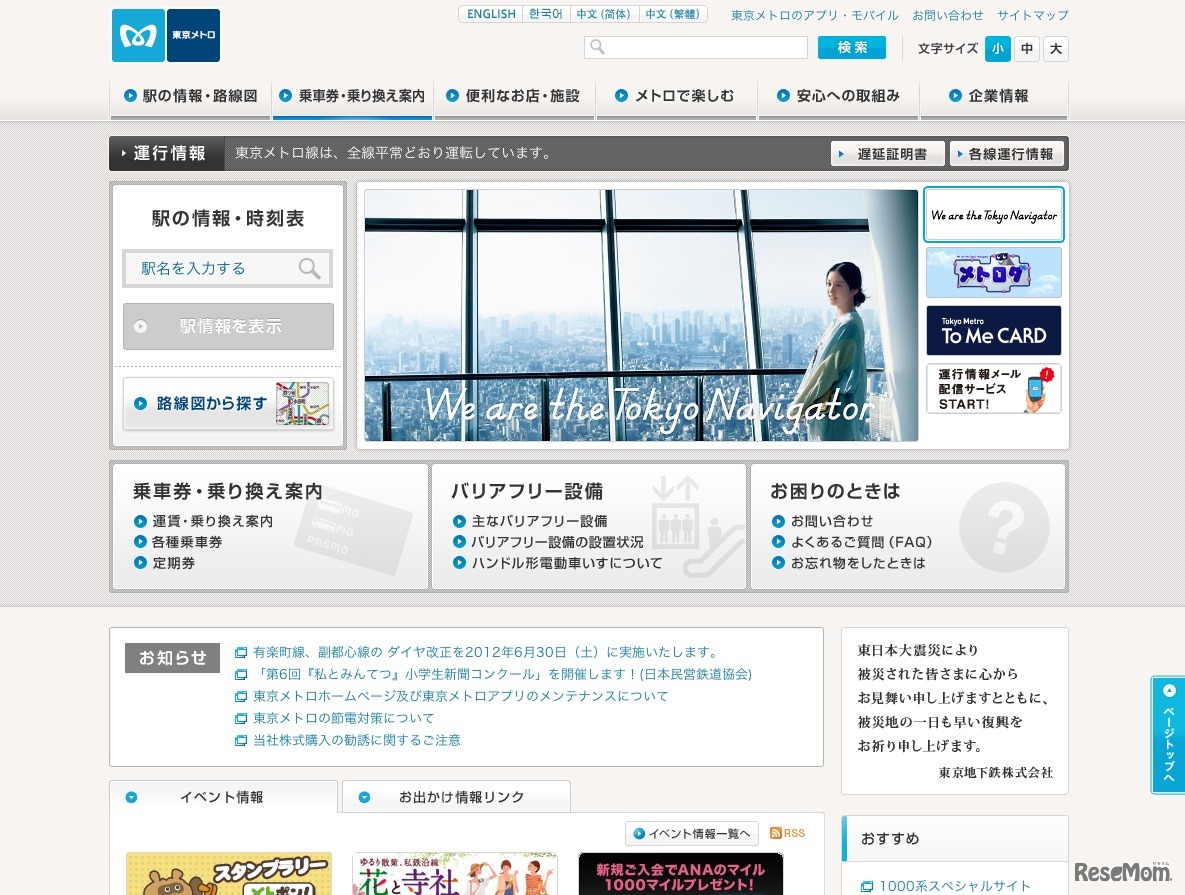Focus the site search input field
This screenshot has width=1185, height=895.
(696, 48)
